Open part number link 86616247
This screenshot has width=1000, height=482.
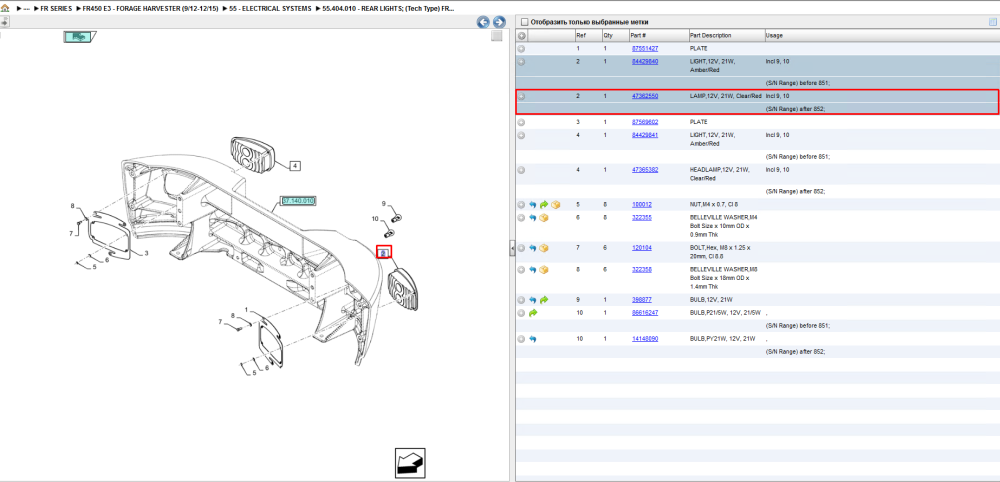[x=645, y=313]
